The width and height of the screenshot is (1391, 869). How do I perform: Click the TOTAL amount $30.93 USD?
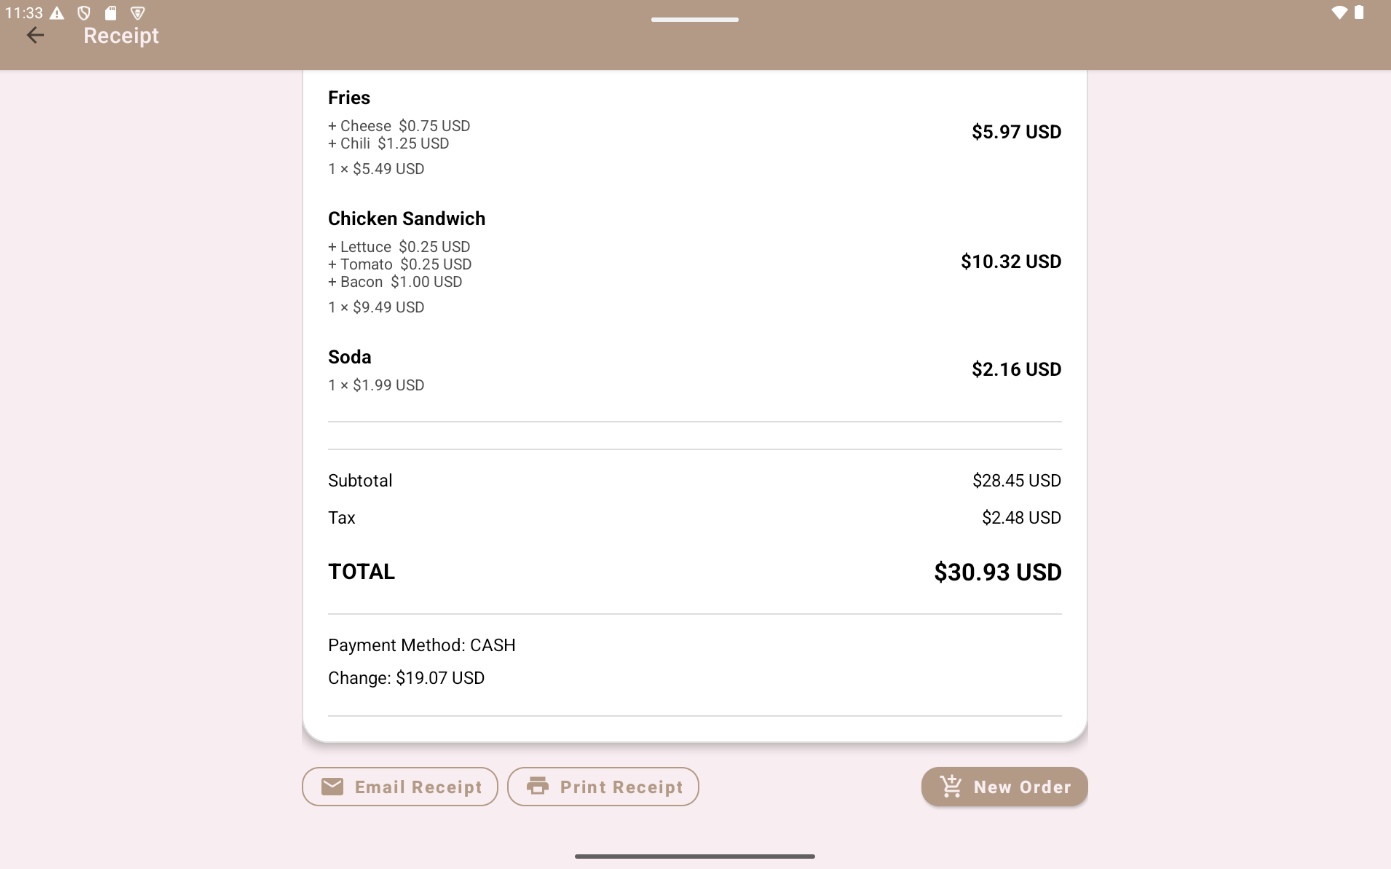pyautogui.click(x=997, y=572)
